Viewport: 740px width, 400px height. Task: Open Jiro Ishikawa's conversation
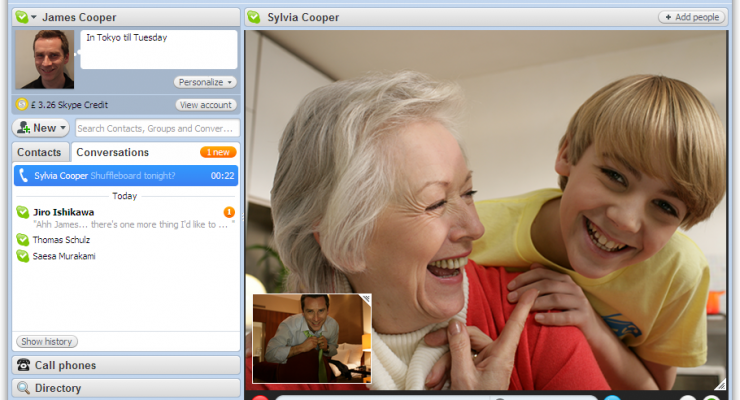[66, 212]
